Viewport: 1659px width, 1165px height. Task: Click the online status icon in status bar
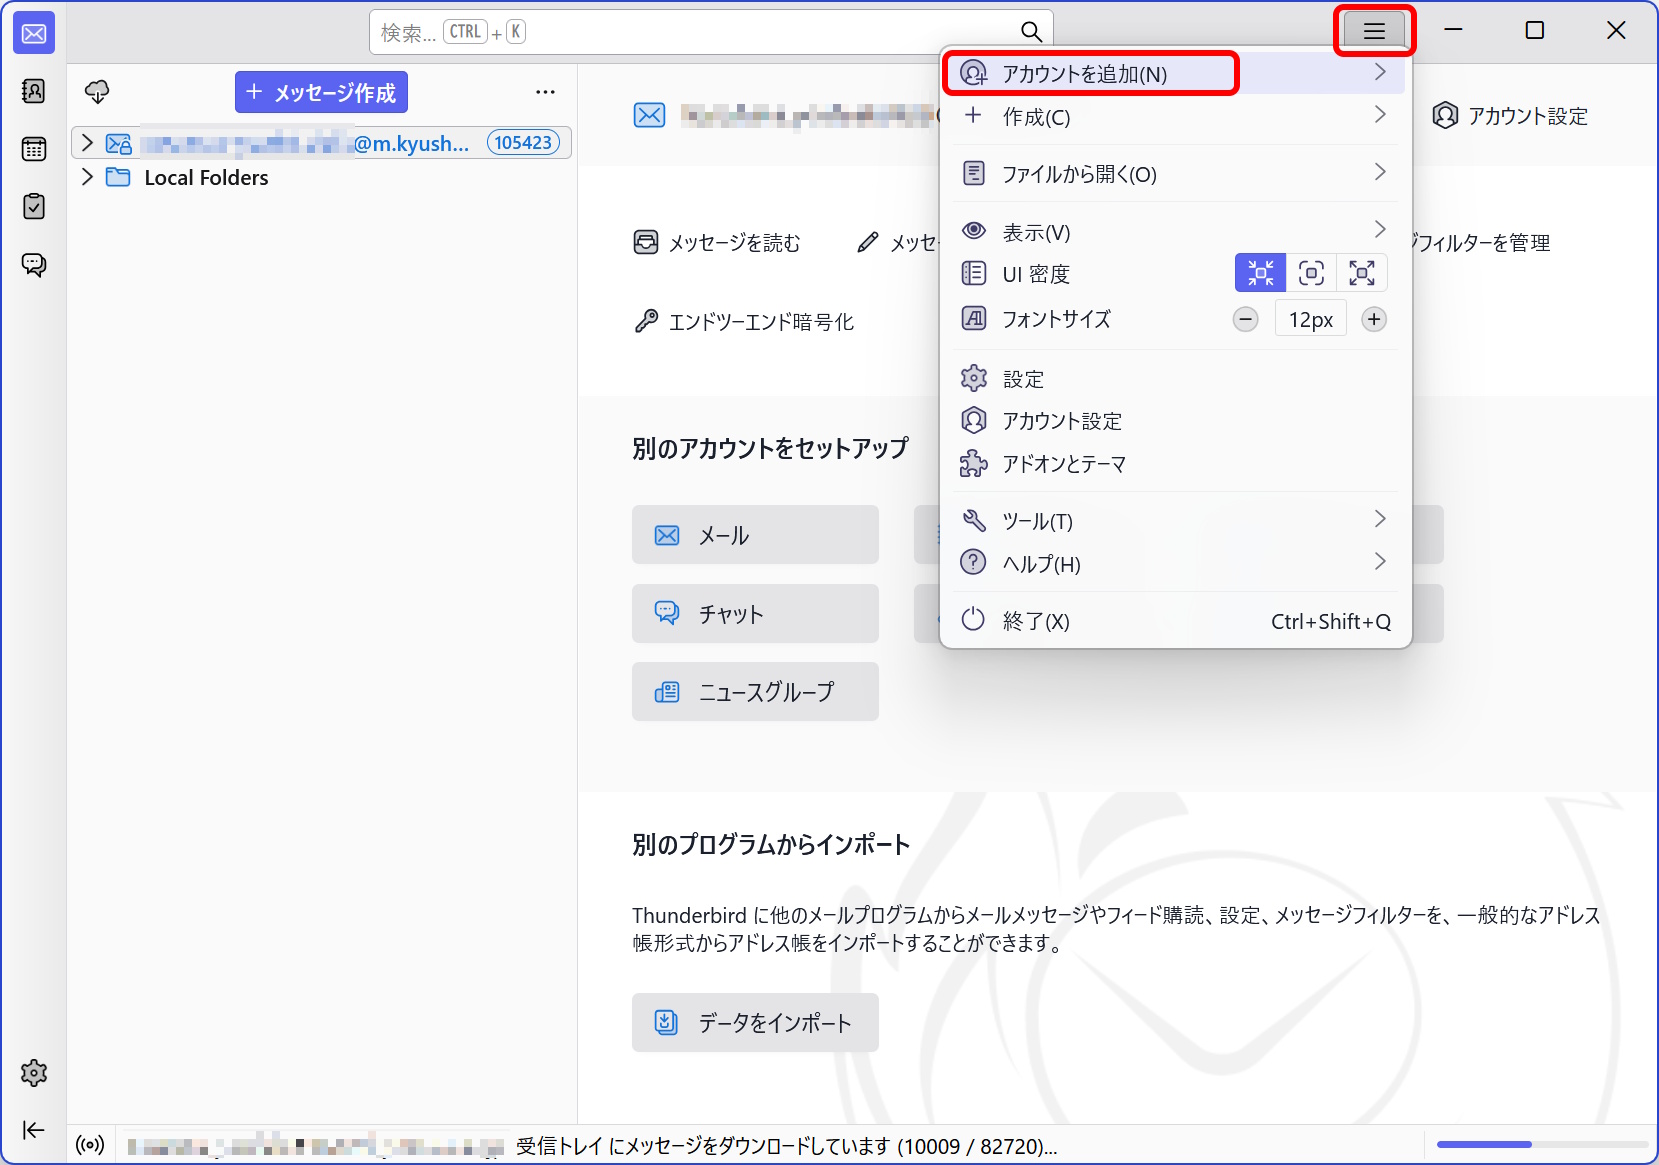point(90,1145)
